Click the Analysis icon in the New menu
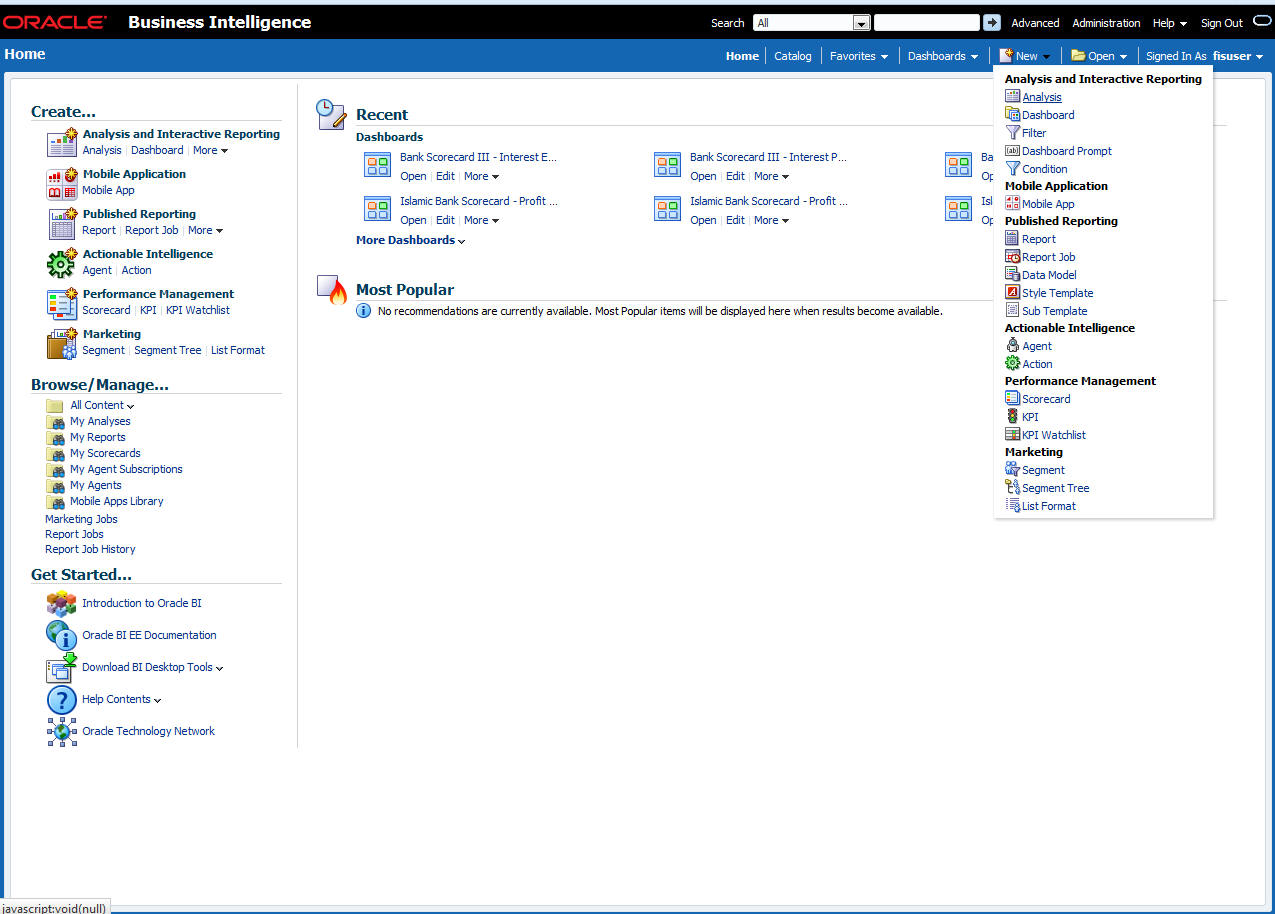The height and width of the screenshot is (914, 1275). [x=1012, y=97]
